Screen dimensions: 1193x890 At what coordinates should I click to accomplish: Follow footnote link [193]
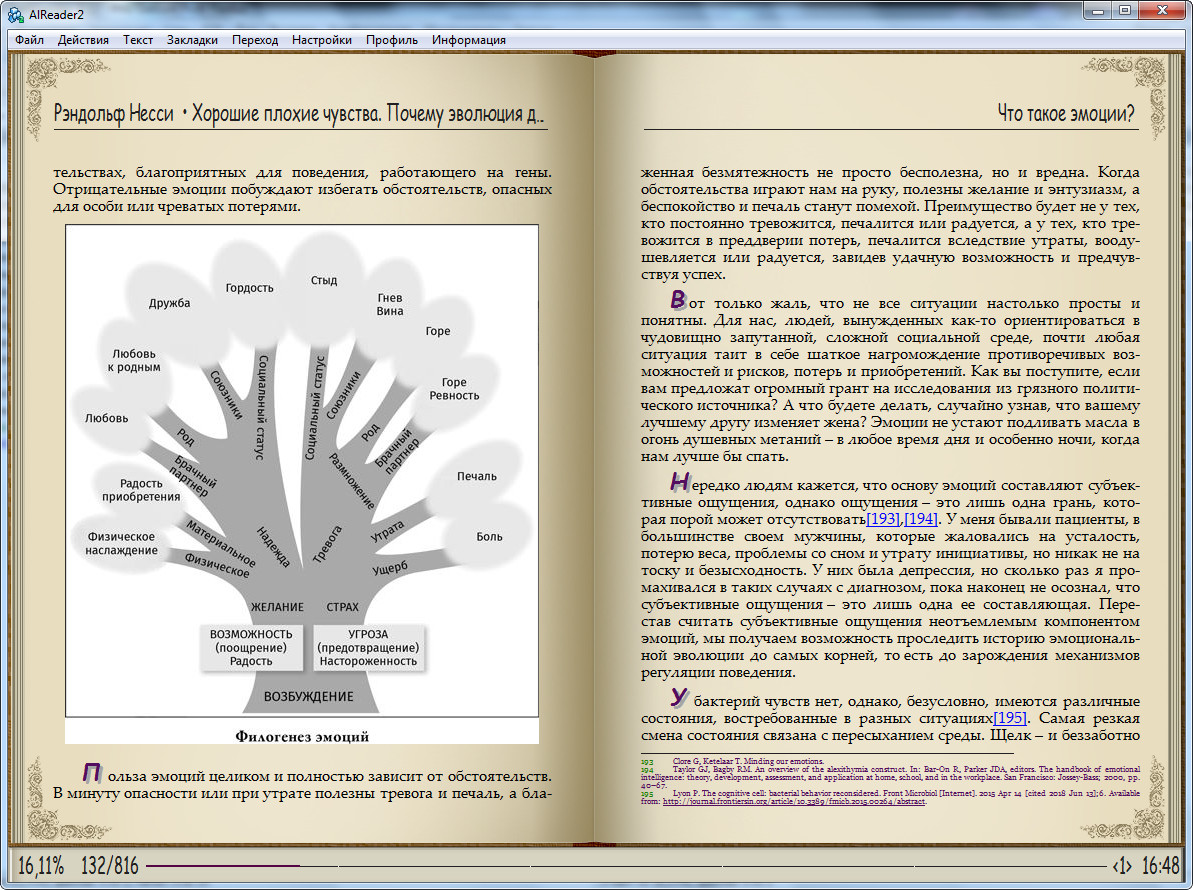click(883, 520)
